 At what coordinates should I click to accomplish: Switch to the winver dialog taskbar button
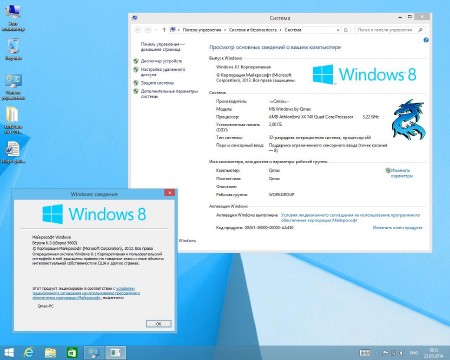point(115,353)
